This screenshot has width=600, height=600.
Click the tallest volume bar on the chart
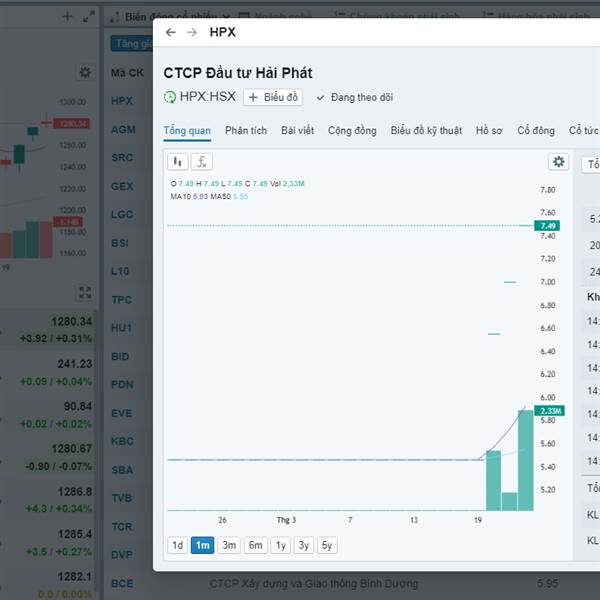525,460
